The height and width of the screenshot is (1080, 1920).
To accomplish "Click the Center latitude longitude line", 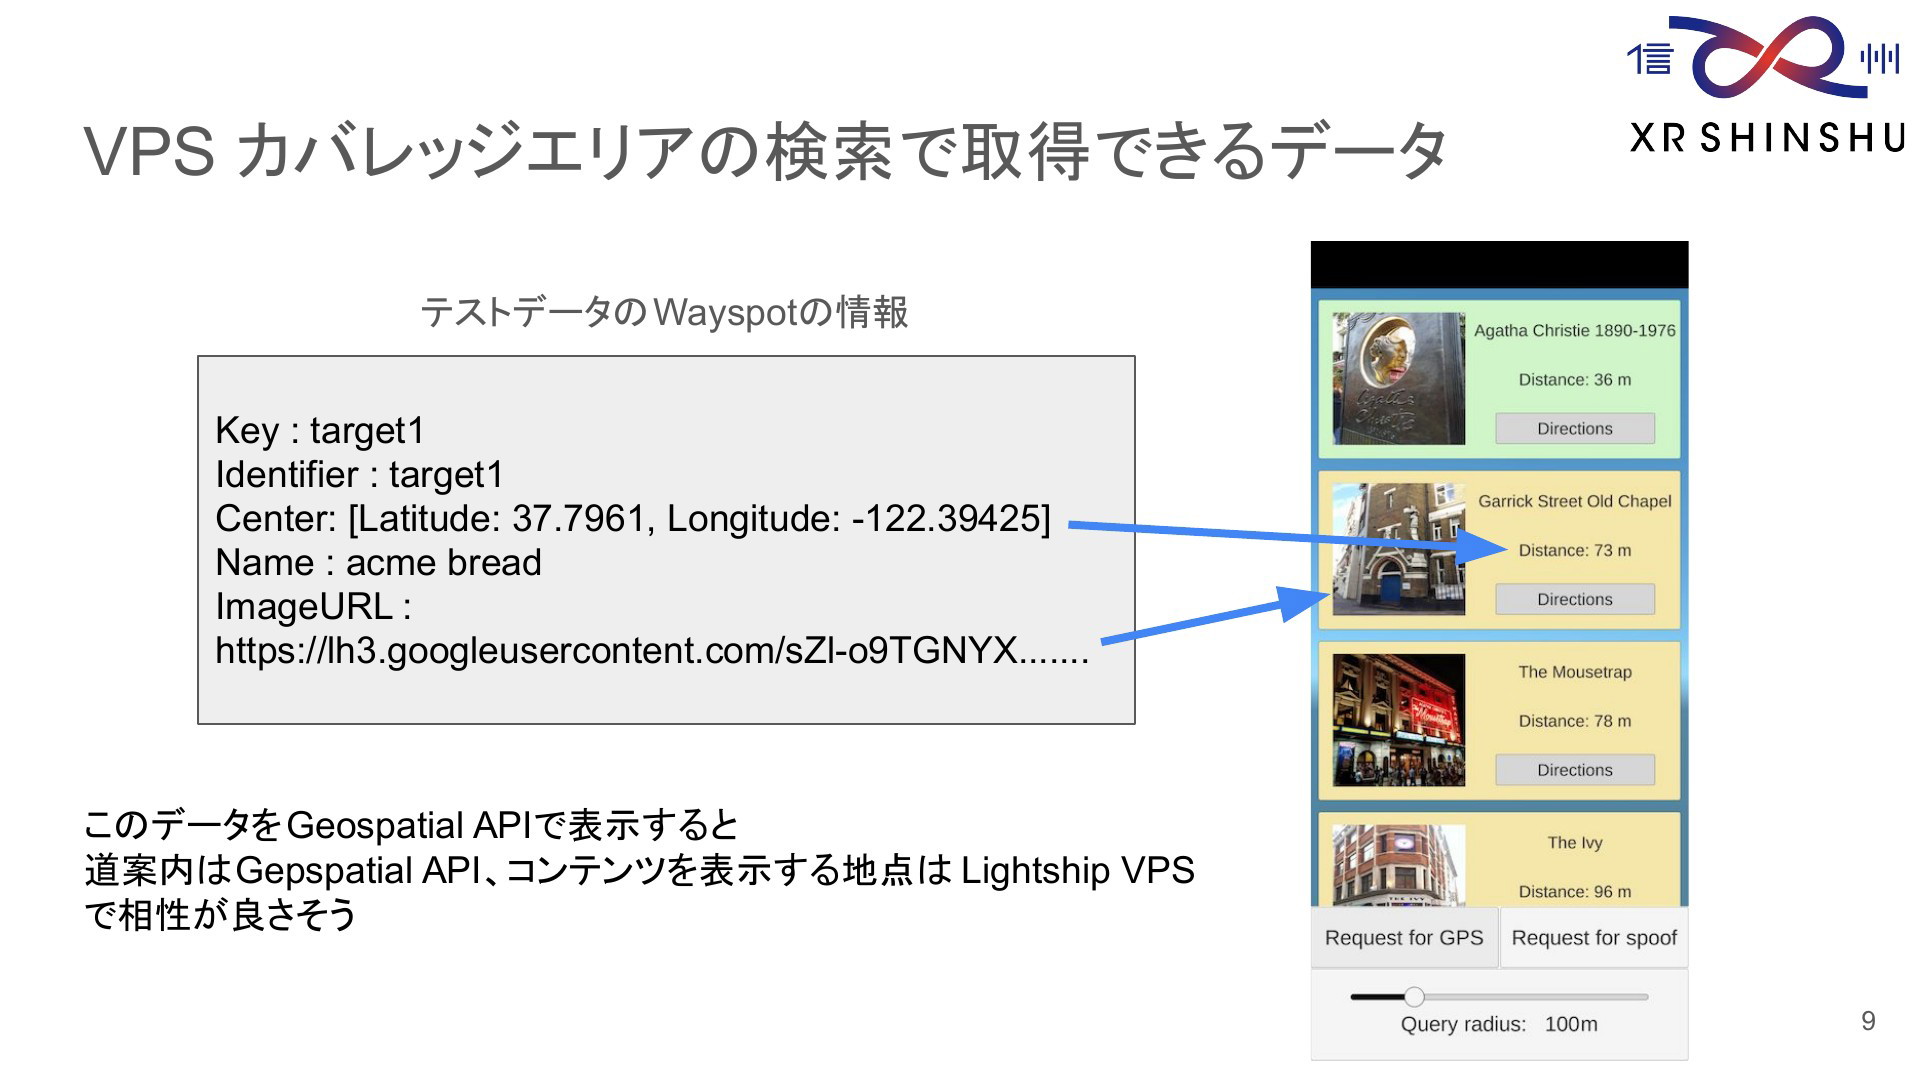I will click(633, 519).
